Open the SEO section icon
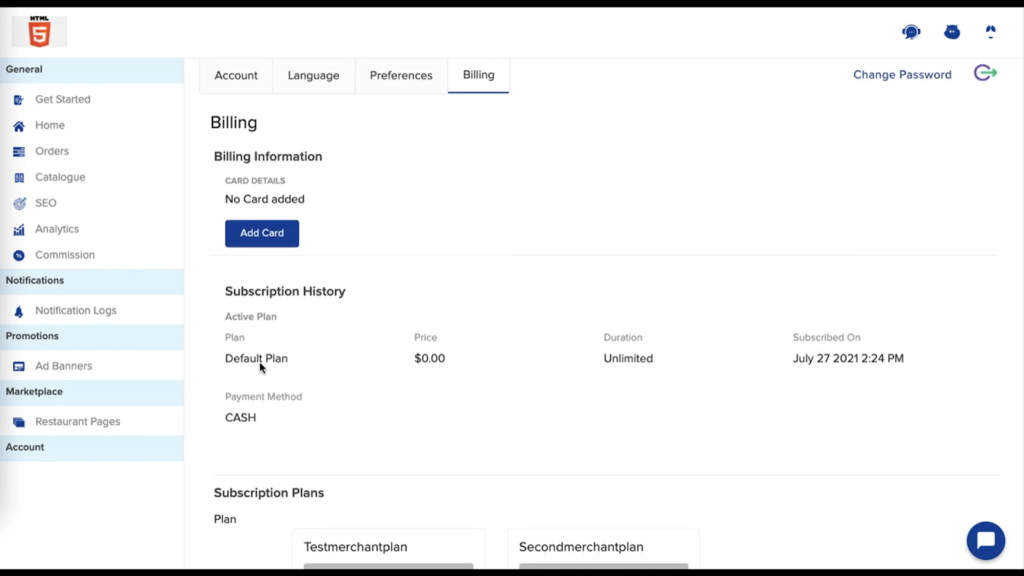 click(x=18, y=203)
